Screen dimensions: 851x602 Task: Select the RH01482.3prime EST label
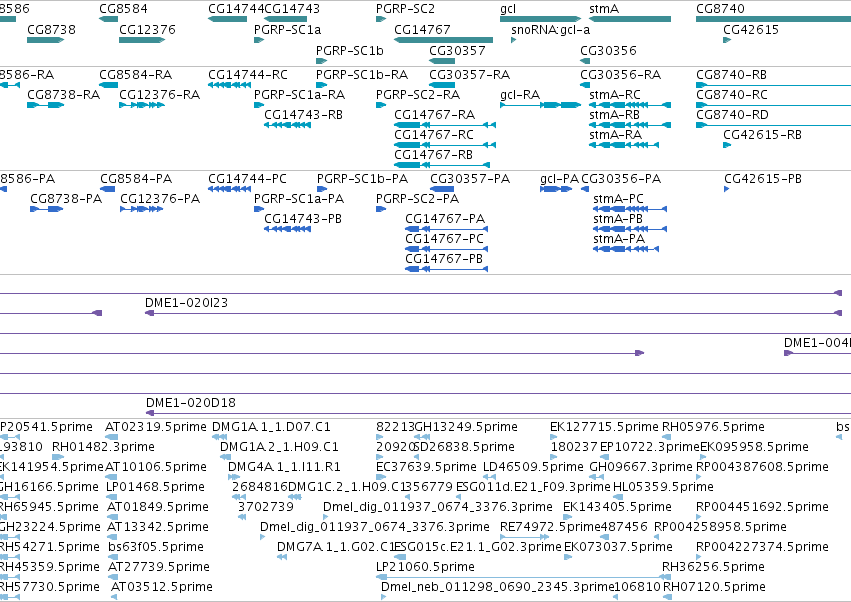(x=103, y=447)
